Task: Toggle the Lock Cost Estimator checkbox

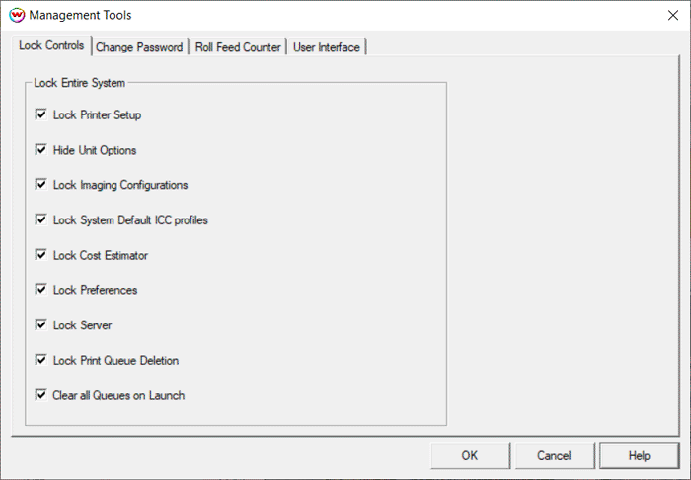Action: point(41,255)
